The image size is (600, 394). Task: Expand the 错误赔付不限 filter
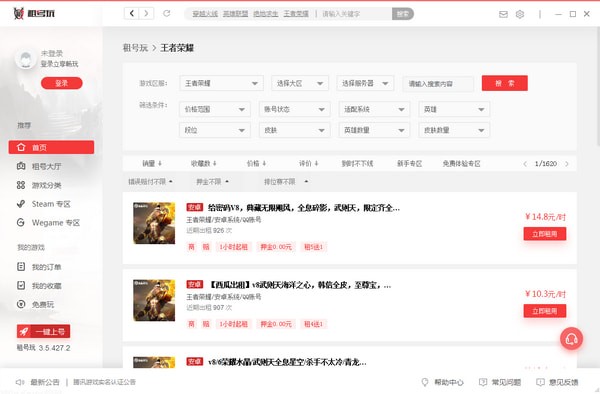click(150, 181)
